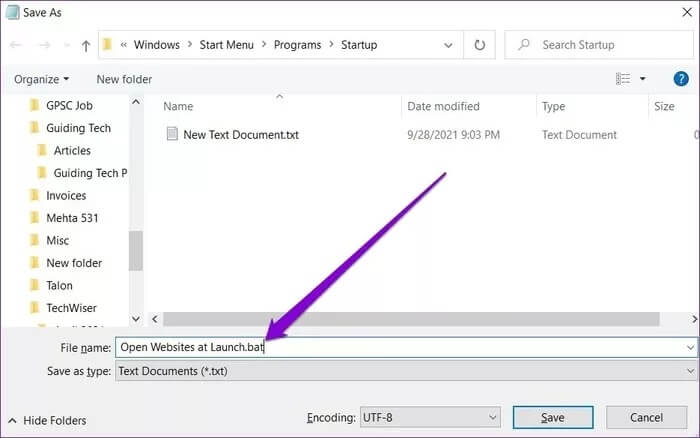Expand the File name dropdown
This screenshot has height=438, width=700.
coord(690,347)
